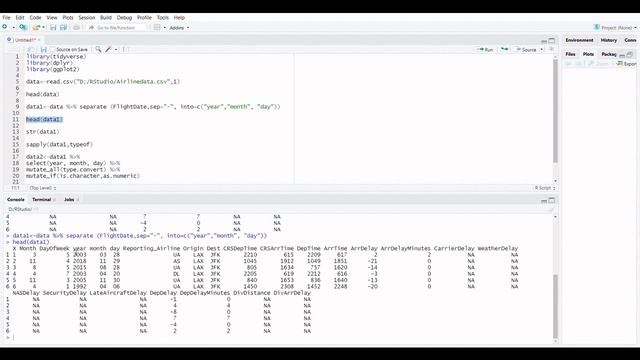Click the Show in new window icon

[x=31, y=49]
